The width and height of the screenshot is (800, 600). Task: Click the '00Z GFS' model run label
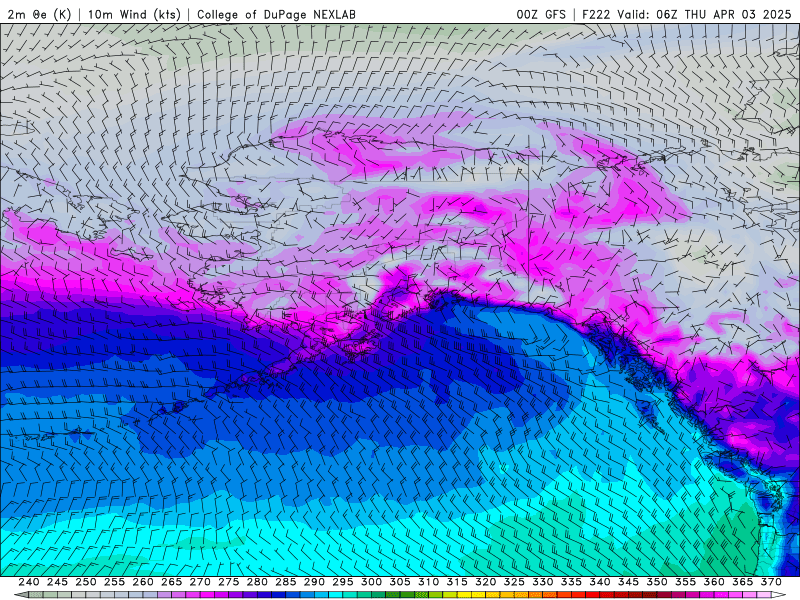(x=541, y=14)
